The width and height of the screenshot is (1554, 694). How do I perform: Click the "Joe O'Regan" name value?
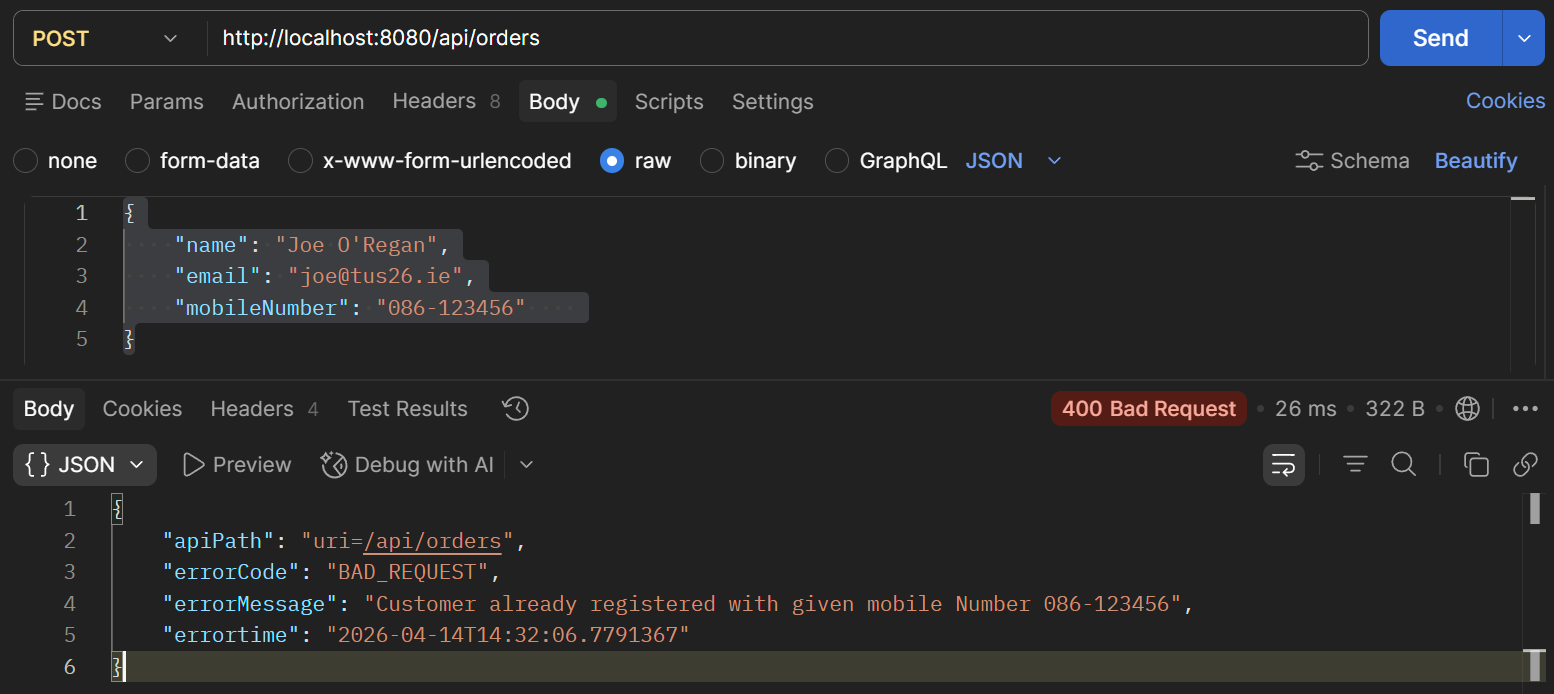click(357, 245)
